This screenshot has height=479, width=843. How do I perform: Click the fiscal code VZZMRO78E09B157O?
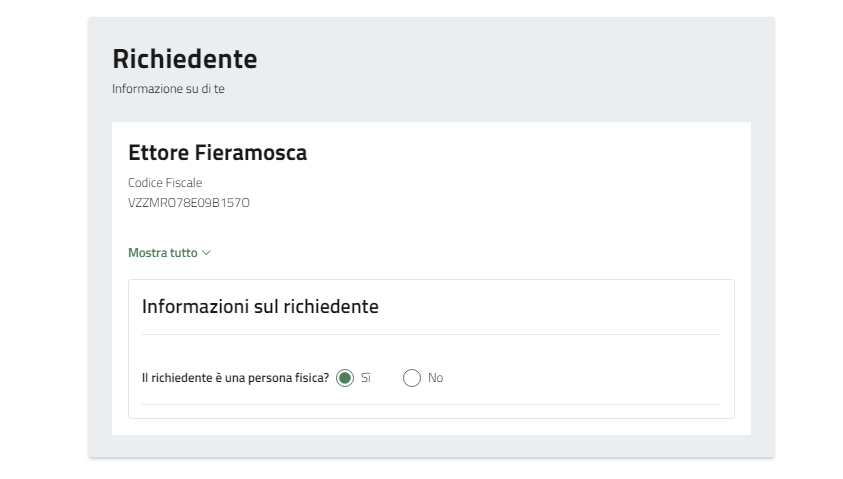189,203
